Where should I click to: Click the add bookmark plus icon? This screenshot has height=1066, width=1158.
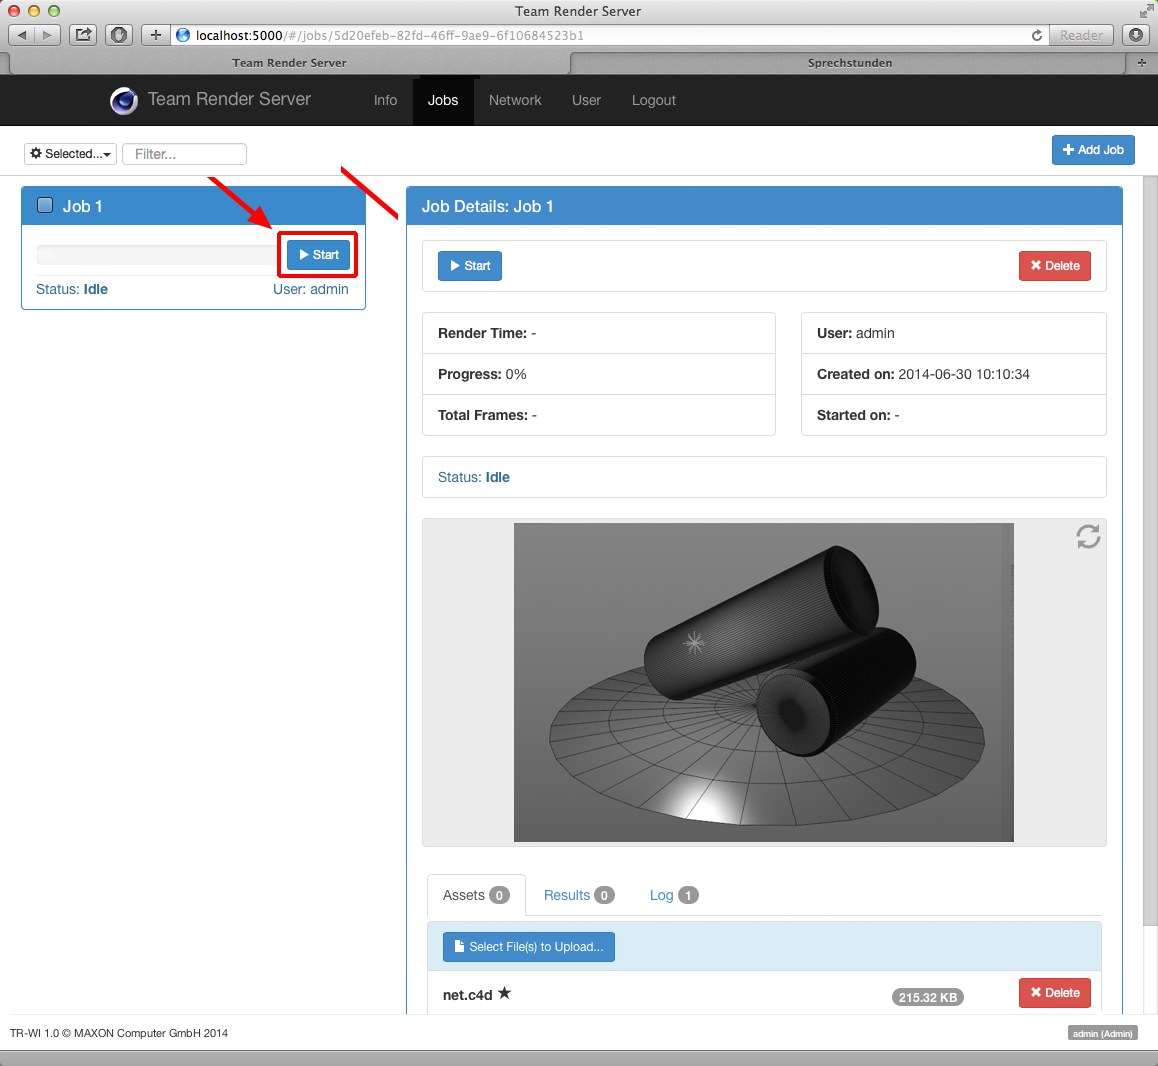(x=155, y=35)
